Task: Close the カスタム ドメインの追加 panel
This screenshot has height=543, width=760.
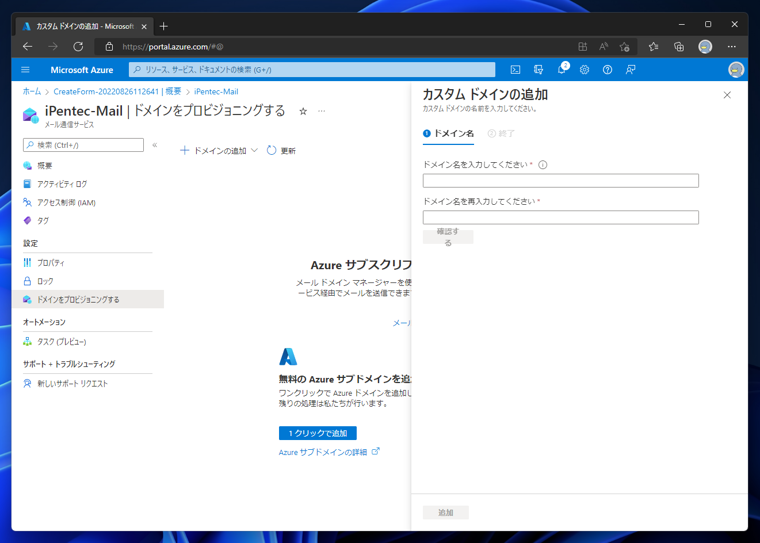Action: tap(727, 95)
